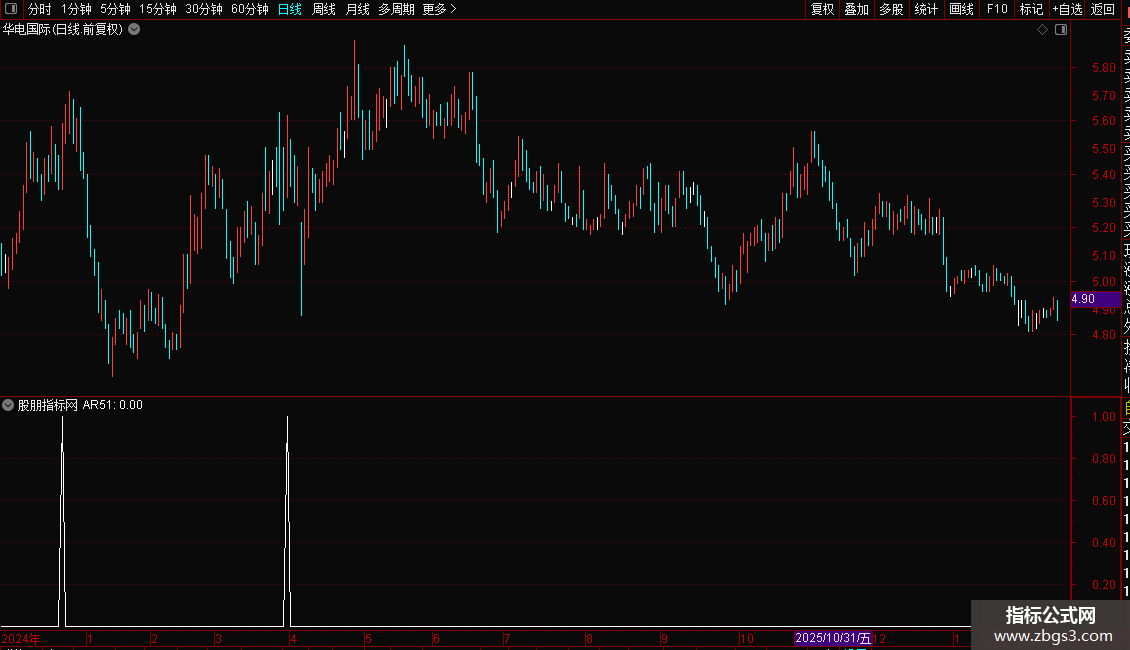The image size is (1130, 650).
Task: Switch to 月线 monthly chart
Action: [x=357, y=9]
